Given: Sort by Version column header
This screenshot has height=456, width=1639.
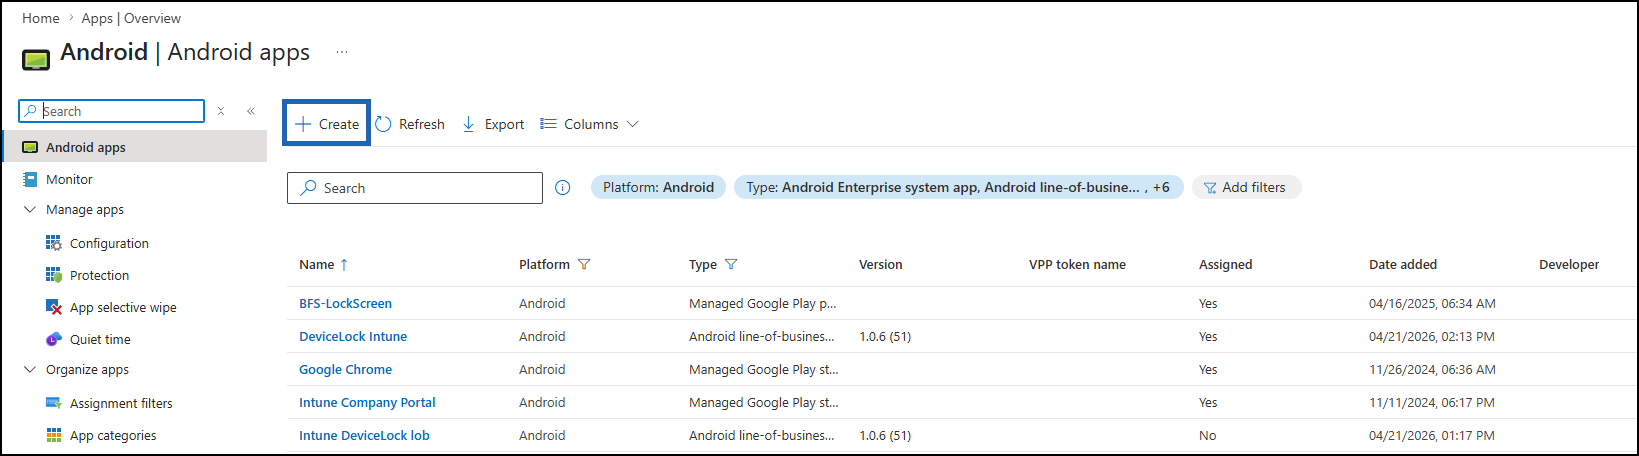Looking at the screenshot, I should click(880, 264).
